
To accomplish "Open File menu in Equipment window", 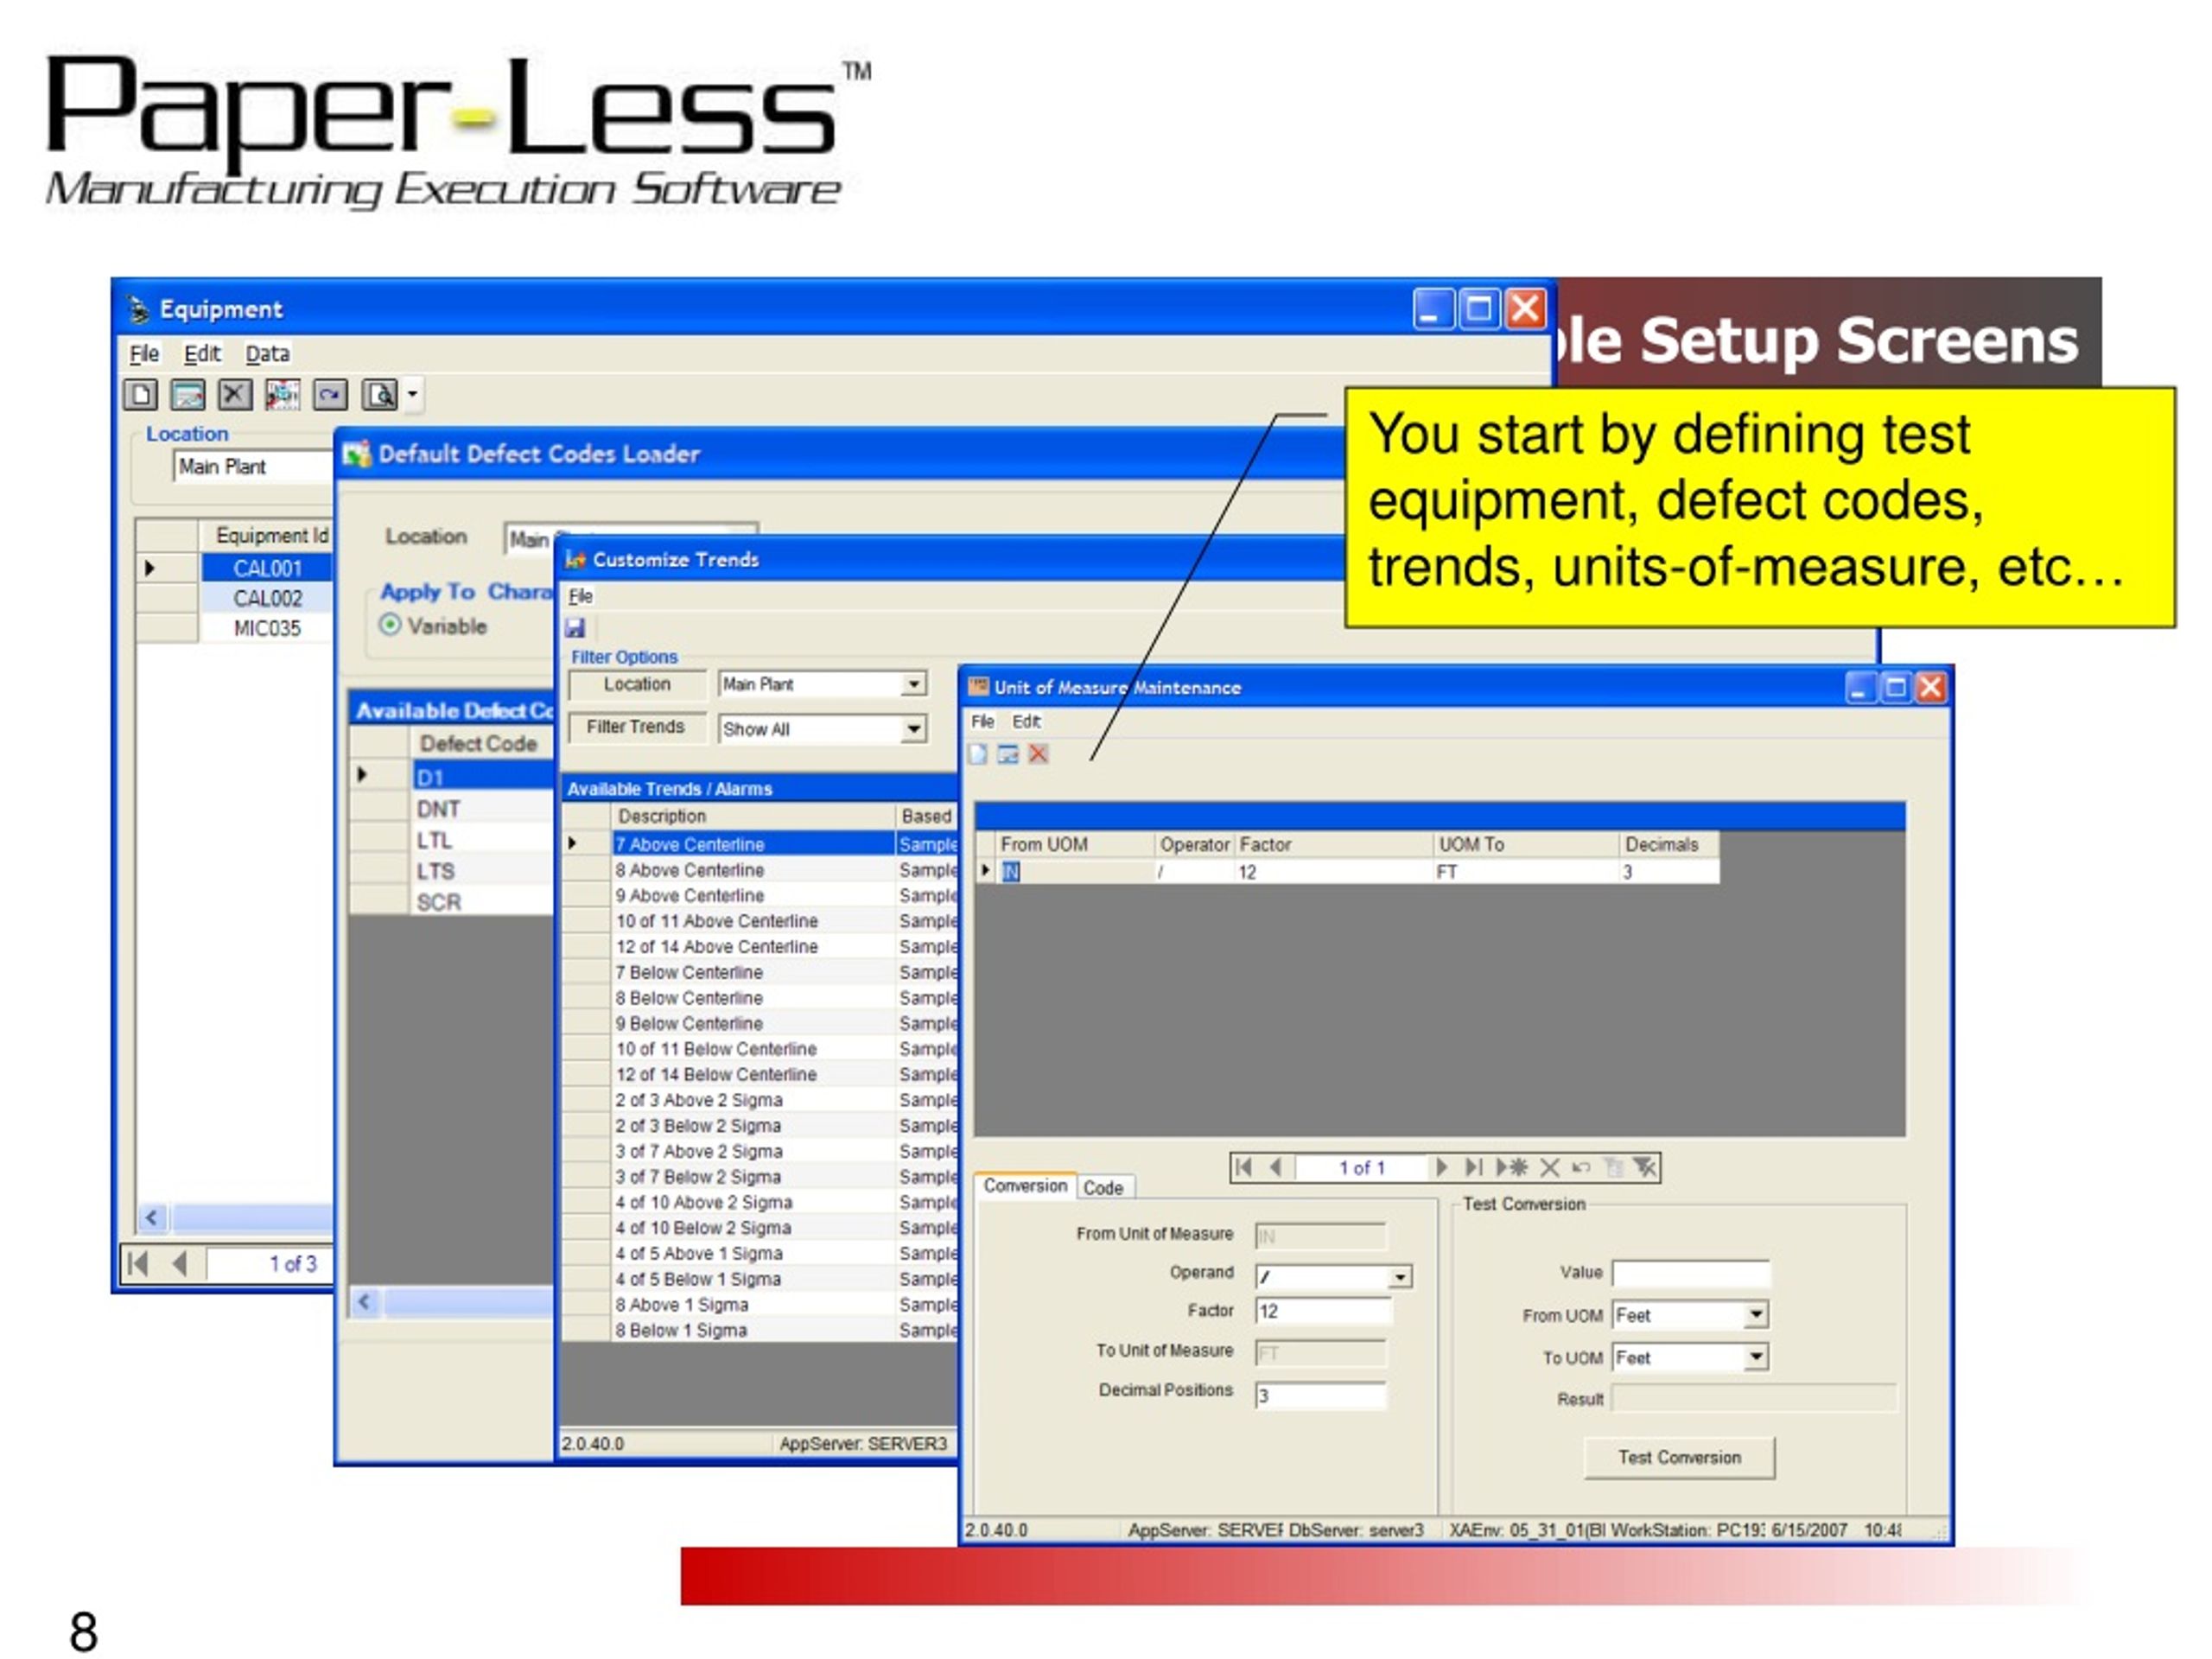I will coord(144,354).
